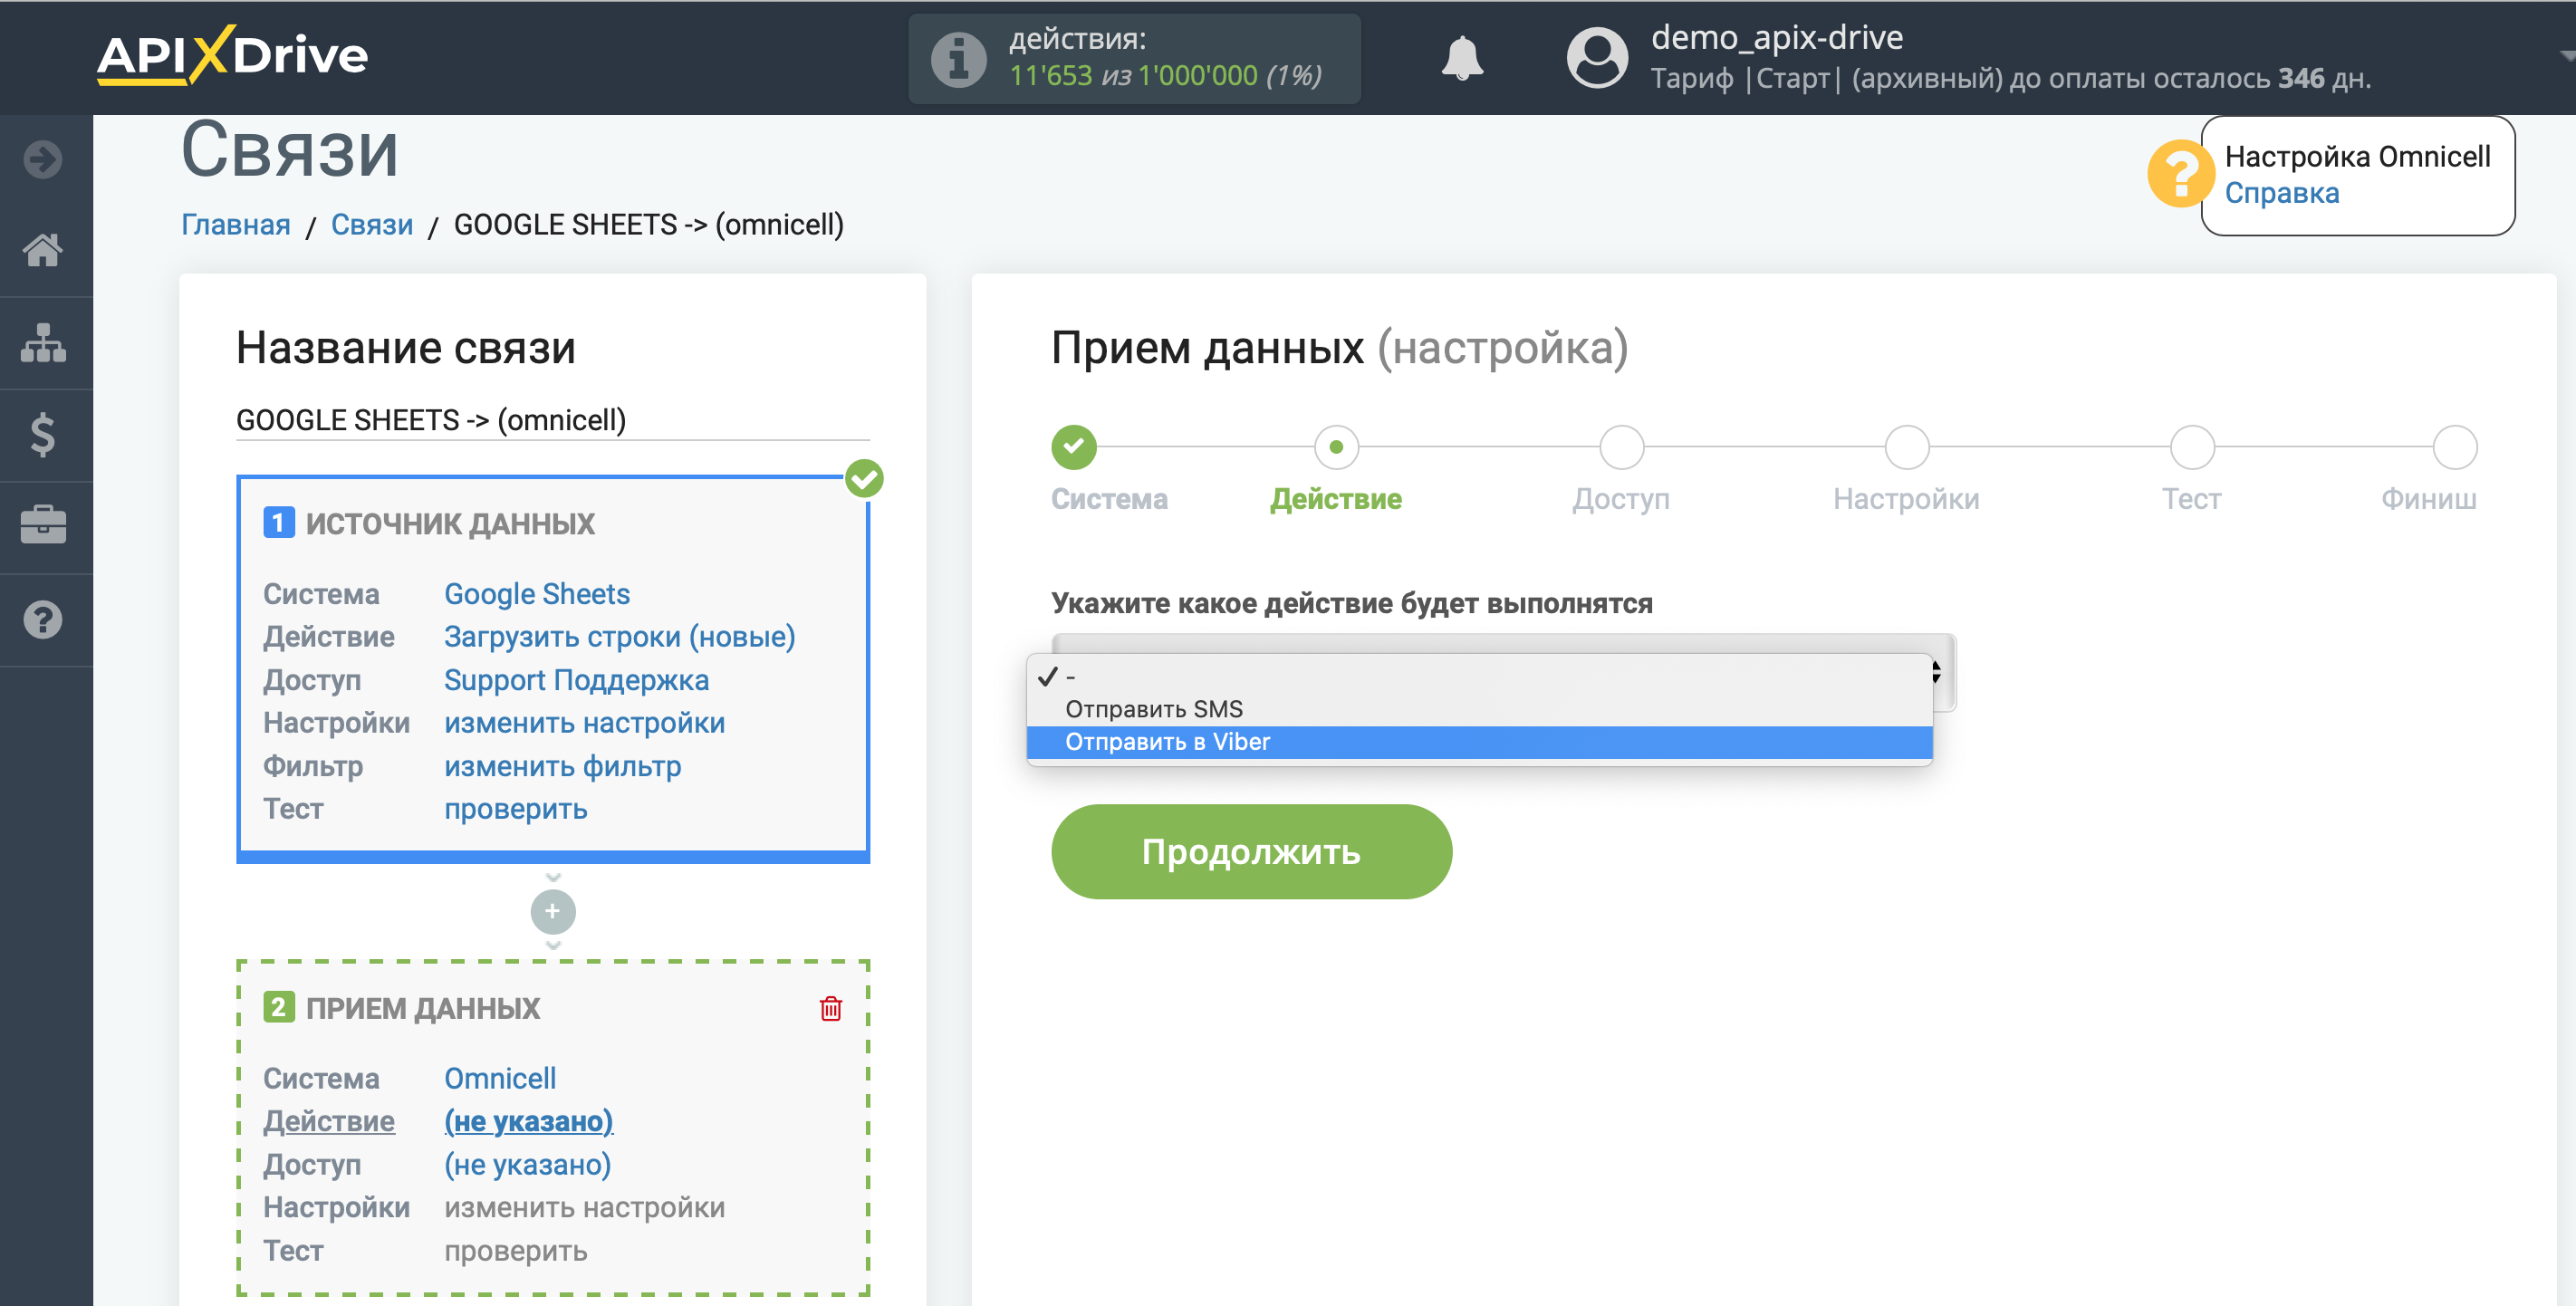The height and width of the screenshot is (1306, 2576).
Task: Delete data receiver block with trash icon
Action: tap(830, 1008)
